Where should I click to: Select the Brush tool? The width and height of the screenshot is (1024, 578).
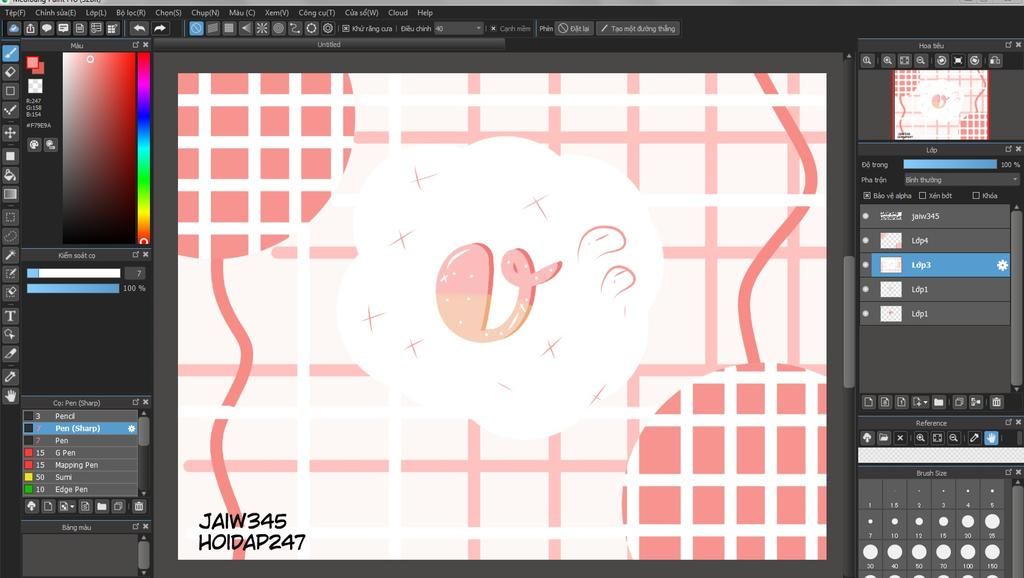[10, 53]
